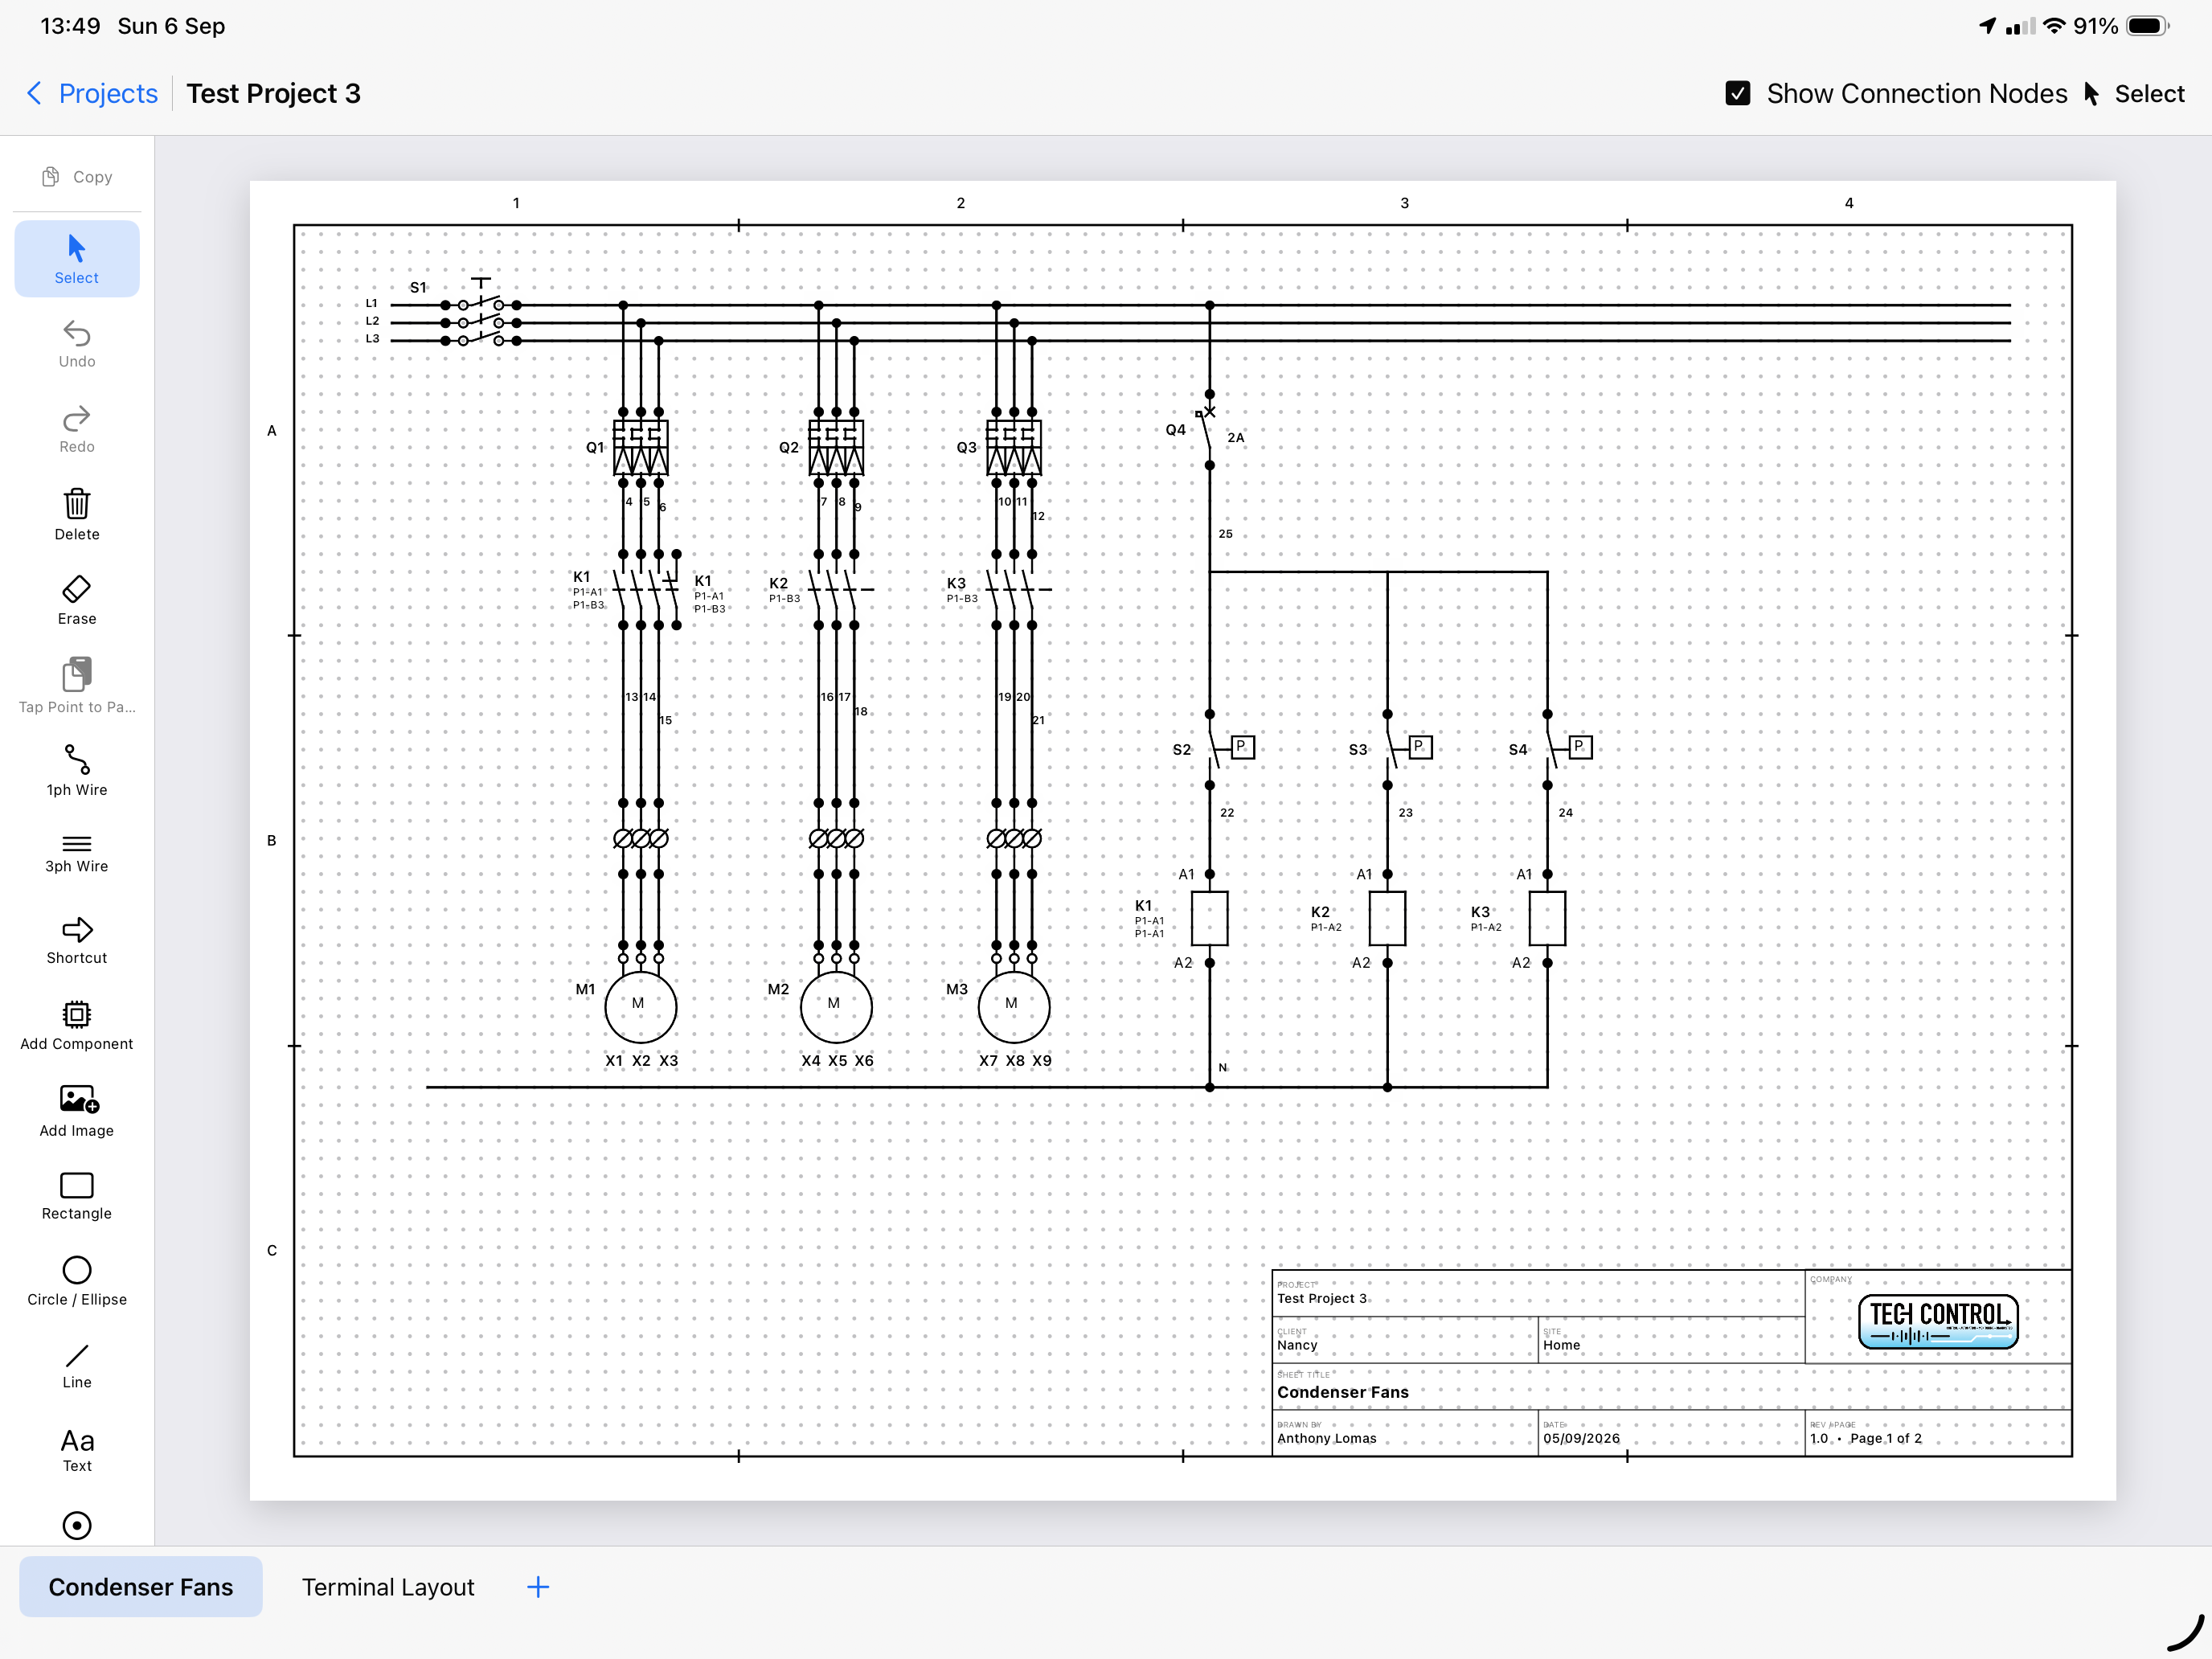Click the wire label '25' below Q4
The width and height of the screenshot is (2212, 1659).
1225,534
